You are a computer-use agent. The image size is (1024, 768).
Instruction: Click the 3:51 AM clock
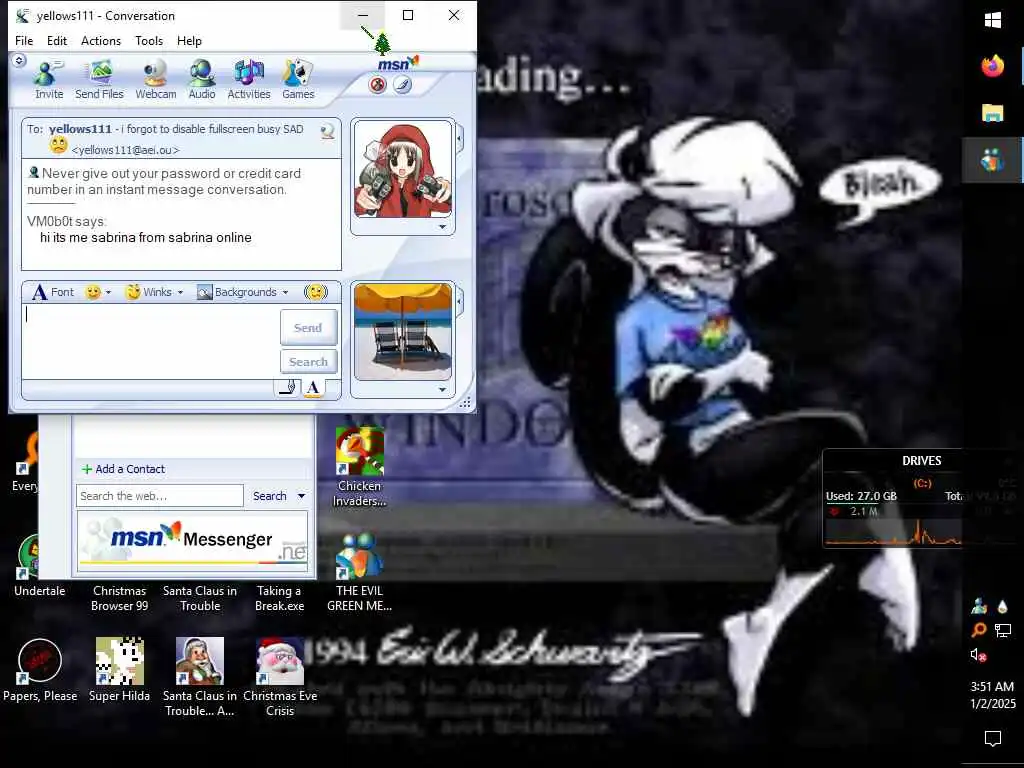pyautogui.click(x=992, y=686)
